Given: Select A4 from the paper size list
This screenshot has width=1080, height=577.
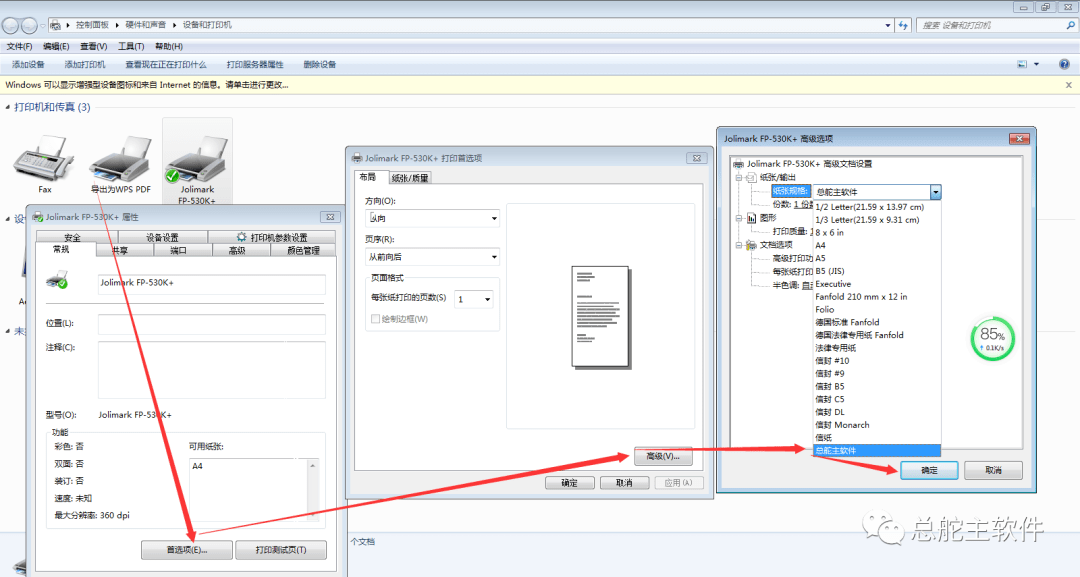Looking at the screenshot, I should (x=877, y=245).
